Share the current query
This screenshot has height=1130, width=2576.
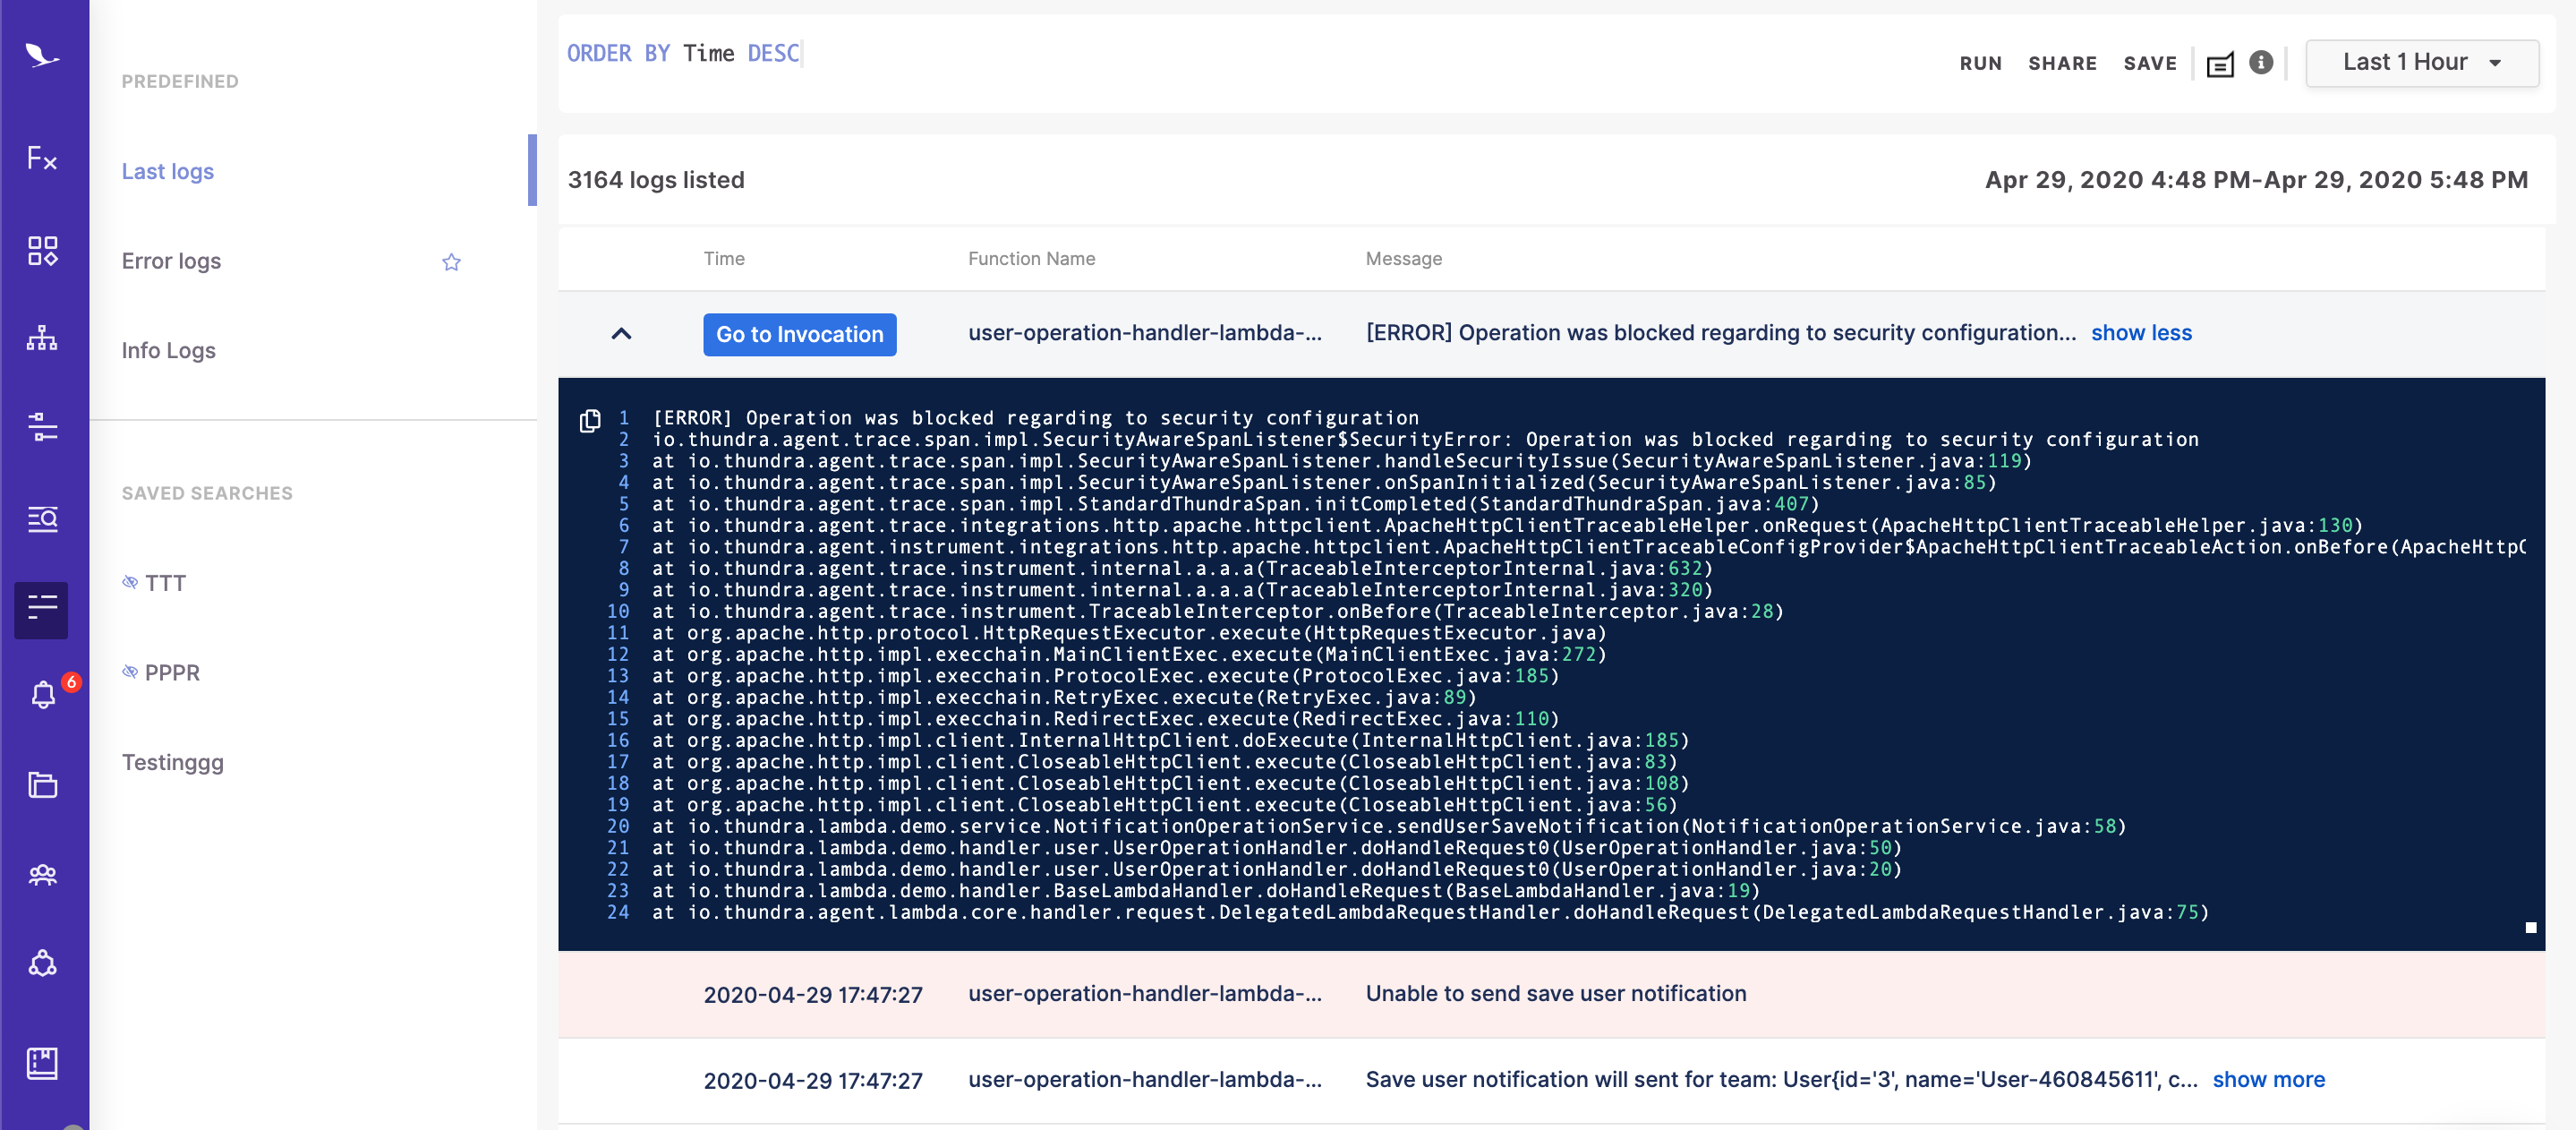(2062, 64)
